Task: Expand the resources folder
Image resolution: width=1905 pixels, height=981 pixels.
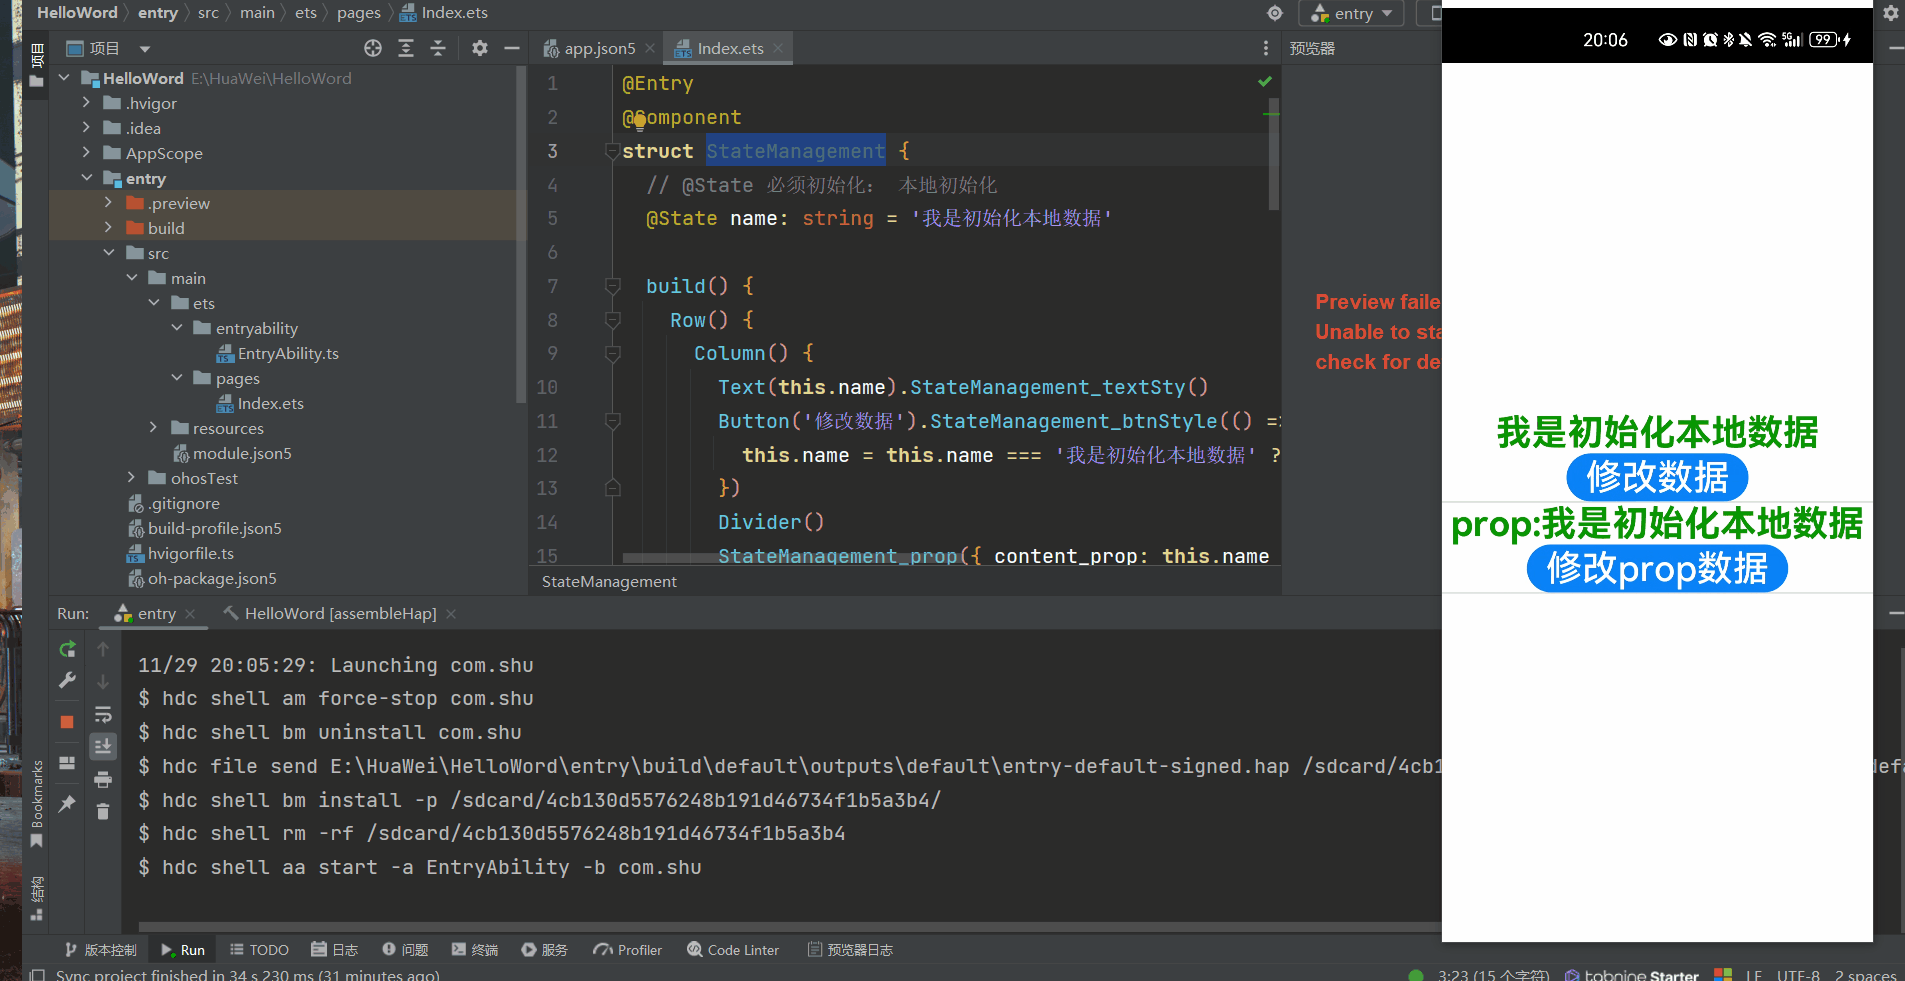Action: pyautogui.click(x=154, y=427)
